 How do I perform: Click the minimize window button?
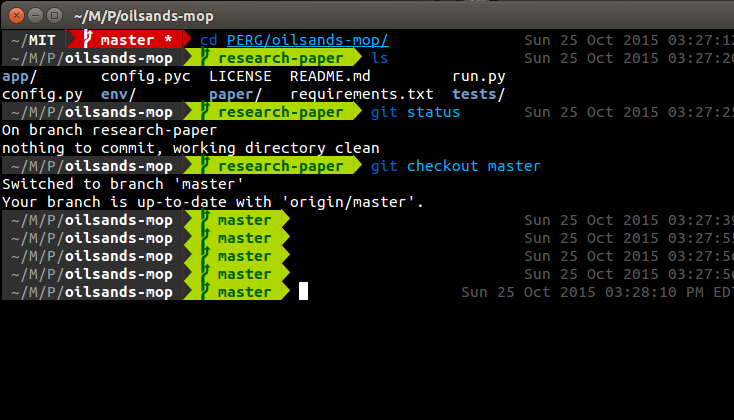[x=36, y=16]
